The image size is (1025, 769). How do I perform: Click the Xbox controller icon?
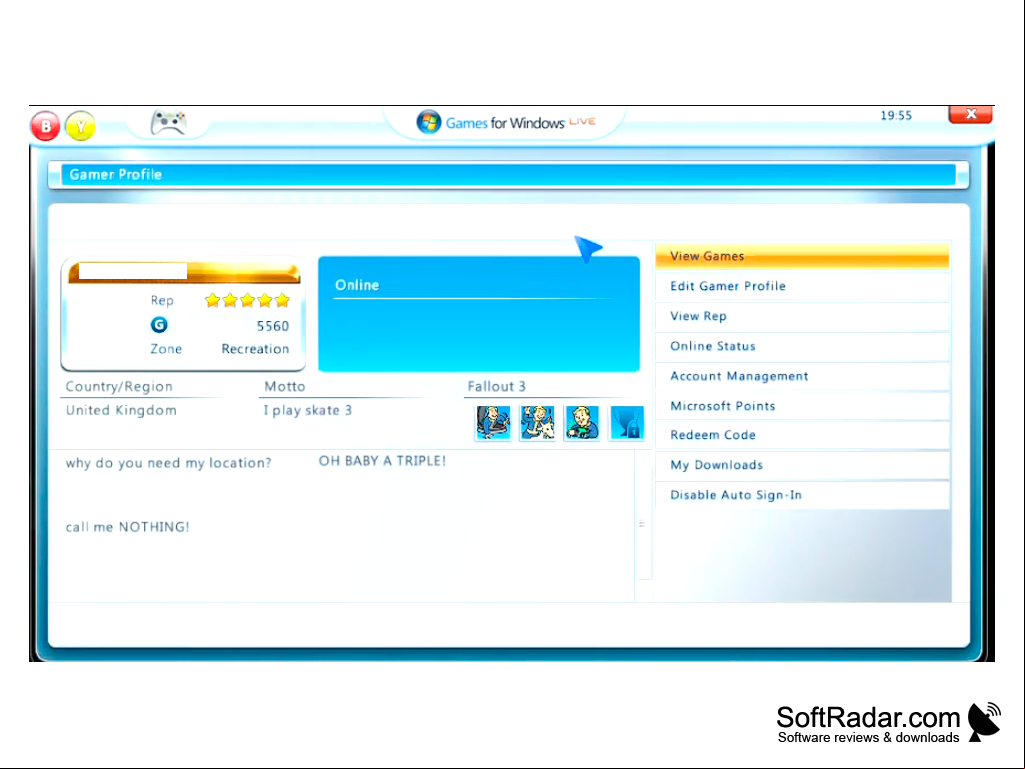point(169,122)
